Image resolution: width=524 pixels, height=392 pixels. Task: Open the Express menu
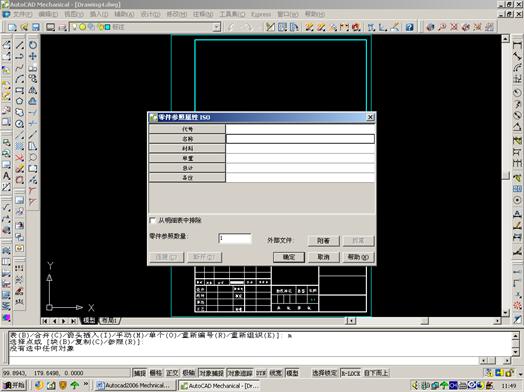261,14
